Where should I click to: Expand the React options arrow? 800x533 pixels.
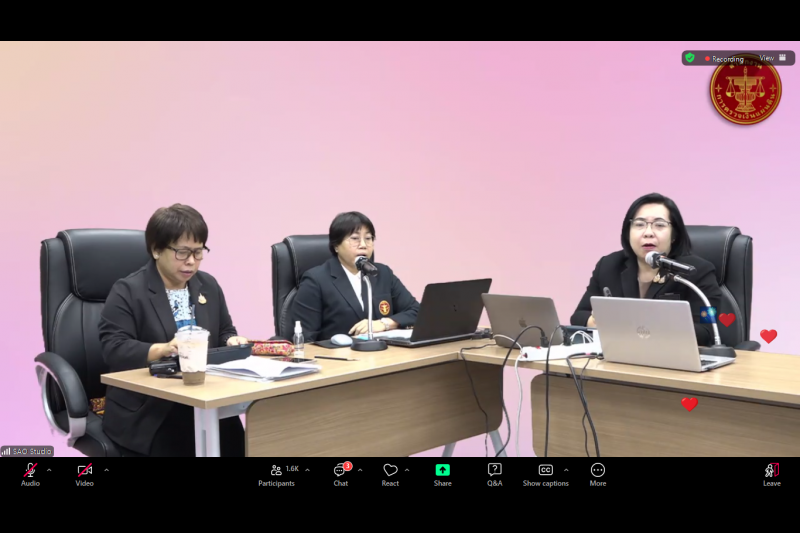pos(407,469)
